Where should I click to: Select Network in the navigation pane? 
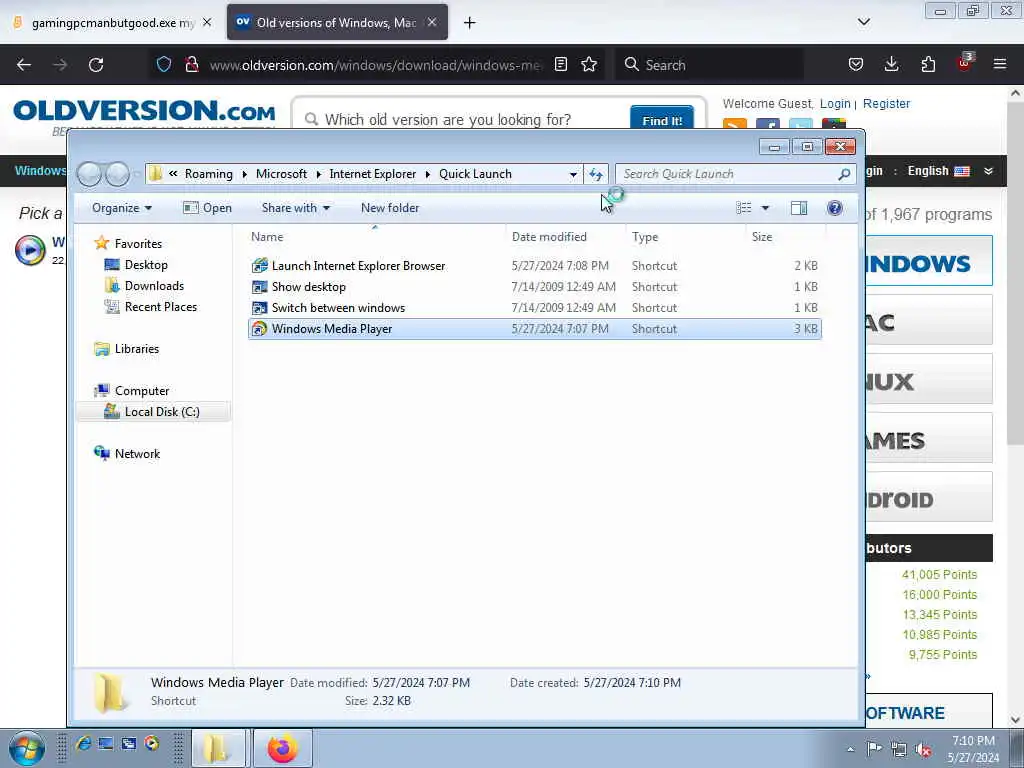(137, 453)
